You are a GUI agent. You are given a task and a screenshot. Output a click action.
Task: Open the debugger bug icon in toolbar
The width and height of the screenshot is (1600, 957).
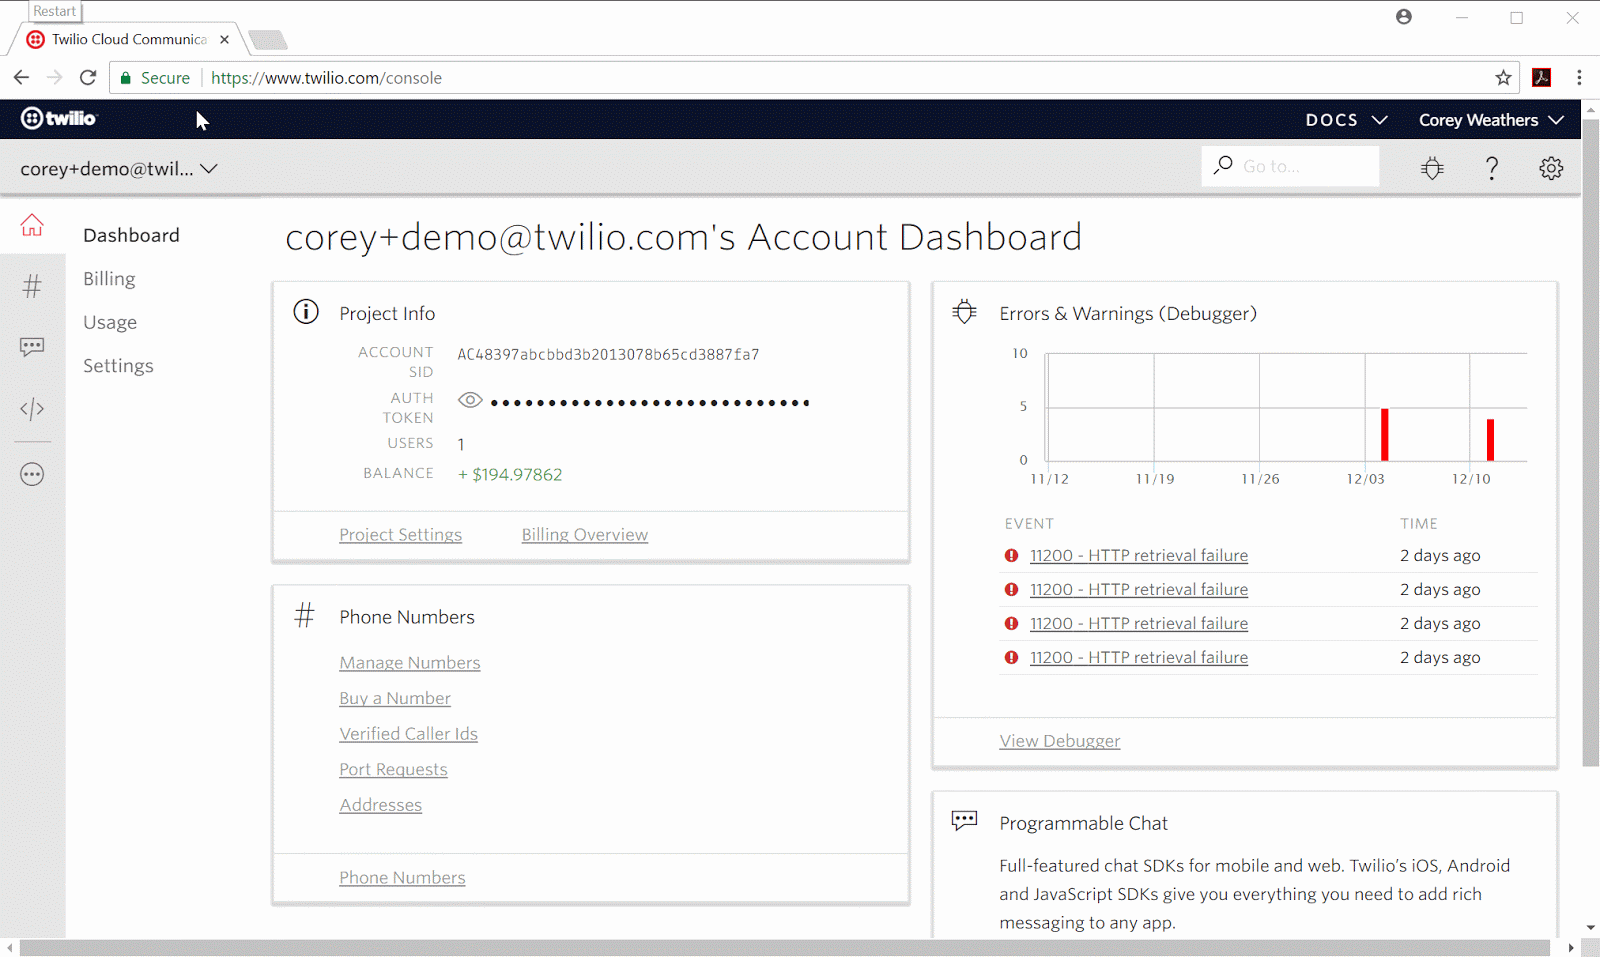click(1432, 168)
